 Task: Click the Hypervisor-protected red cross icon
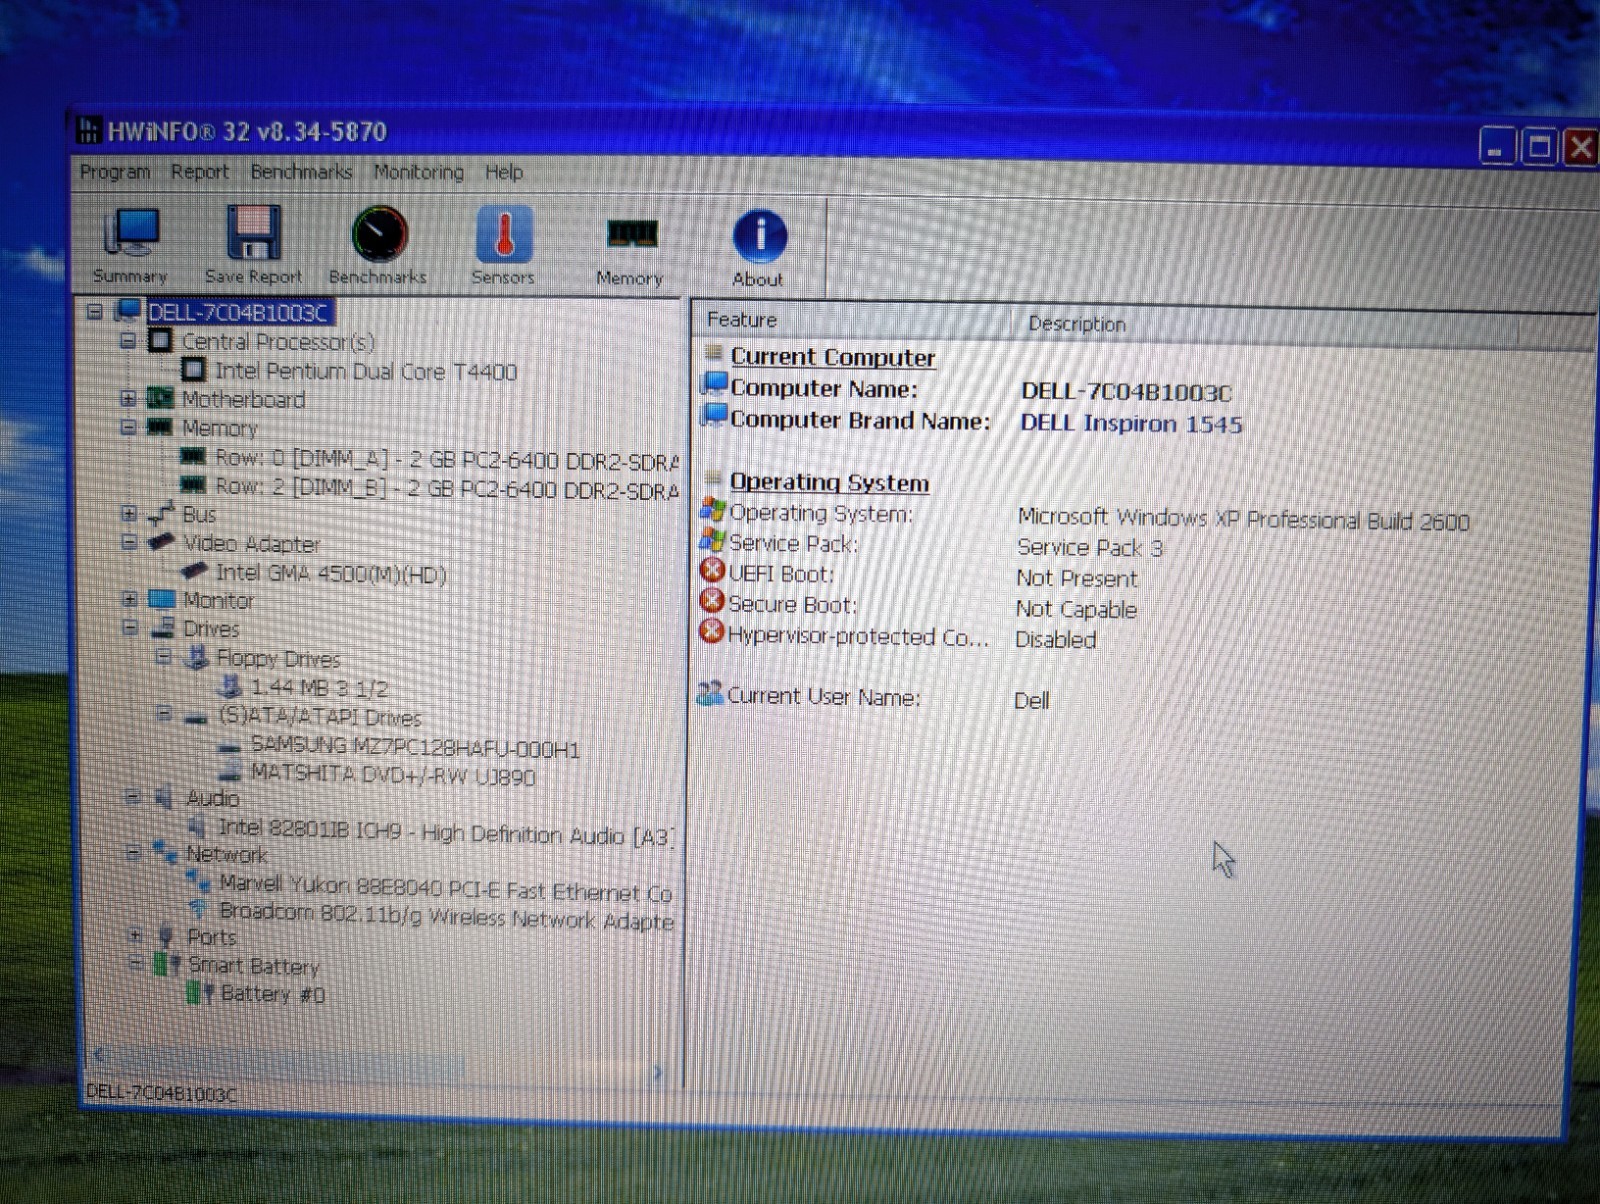[x=711, y=632]
